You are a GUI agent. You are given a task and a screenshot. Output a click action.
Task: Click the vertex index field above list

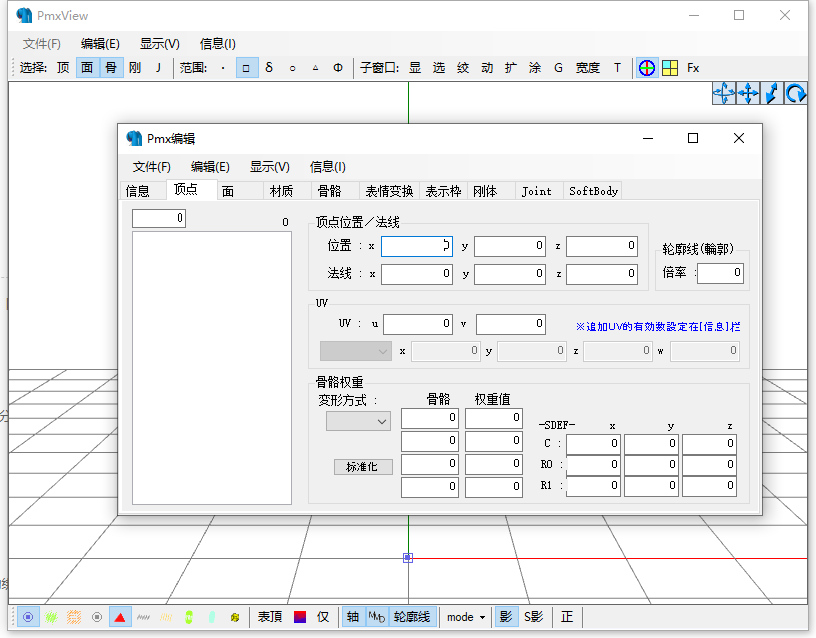coord(159,218)
